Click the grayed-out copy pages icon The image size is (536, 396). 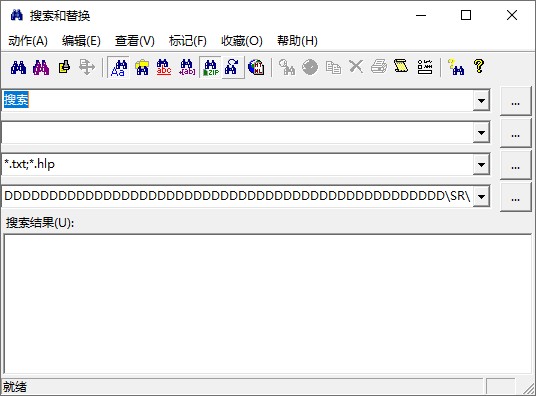click(333, 67)
